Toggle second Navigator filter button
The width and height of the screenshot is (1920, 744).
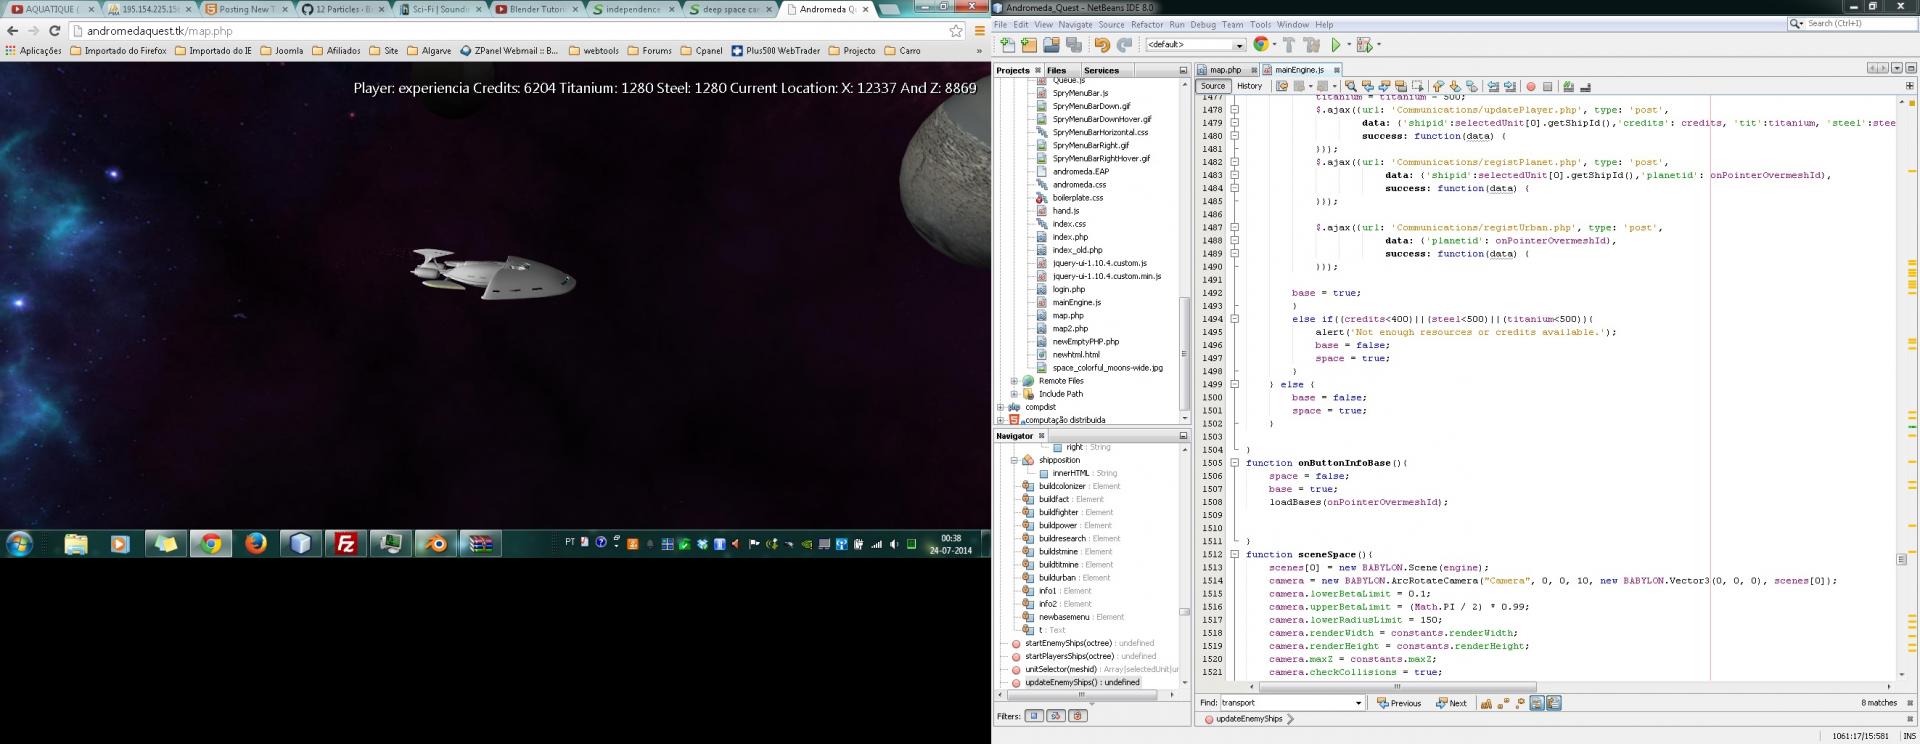tap(1056, 716)
